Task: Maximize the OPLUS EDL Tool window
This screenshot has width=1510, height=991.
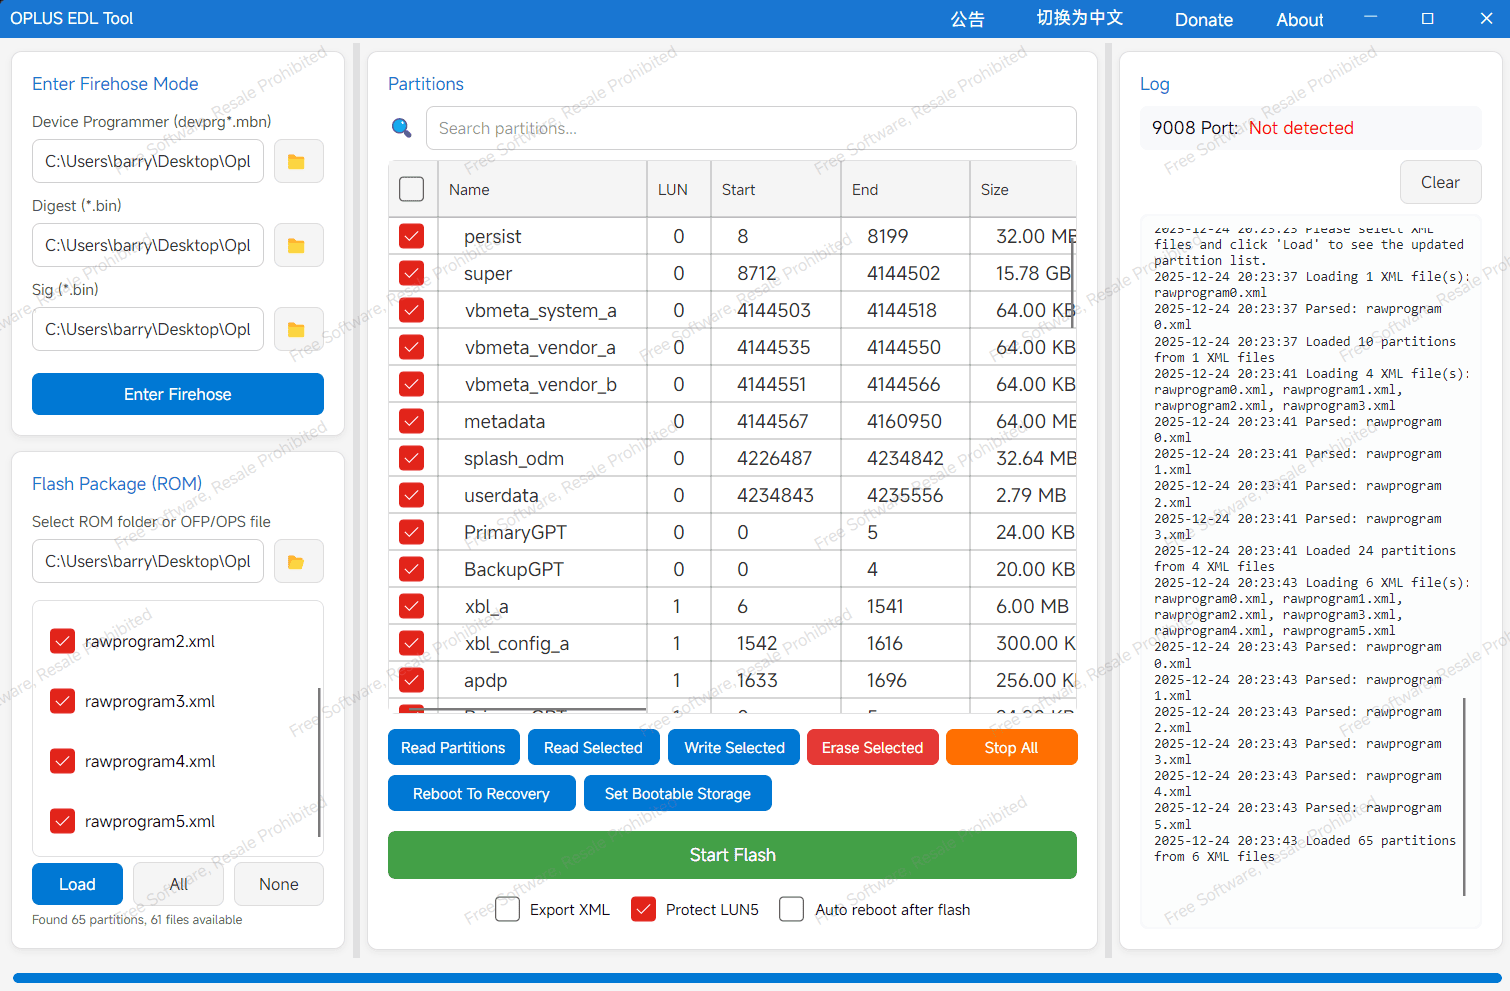Action: coord(1428,18)
